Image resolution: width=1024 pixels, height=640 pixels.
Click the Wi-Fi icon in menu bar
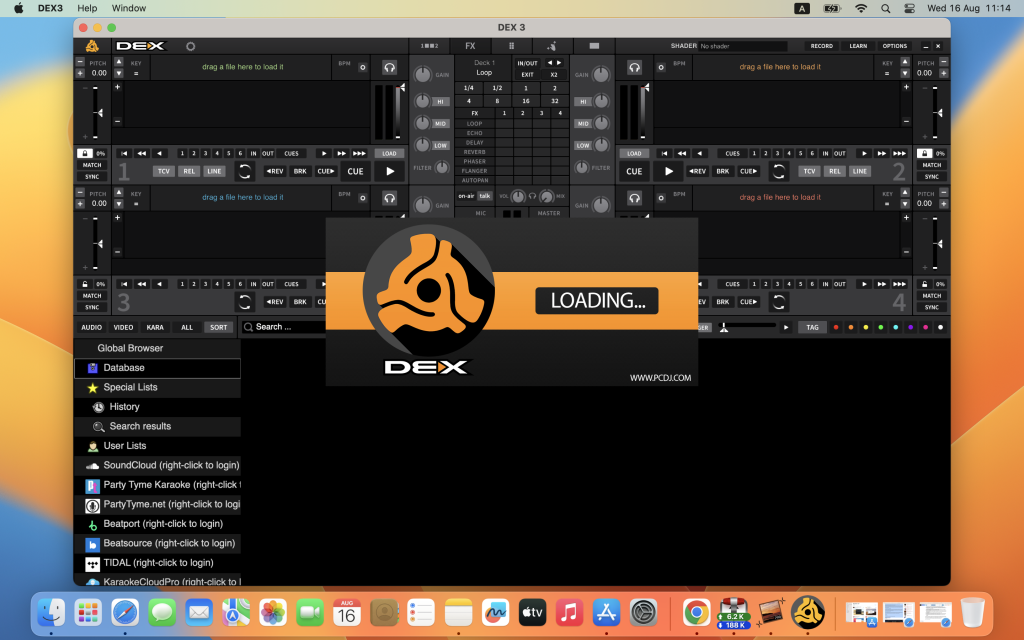click(861, 8)
